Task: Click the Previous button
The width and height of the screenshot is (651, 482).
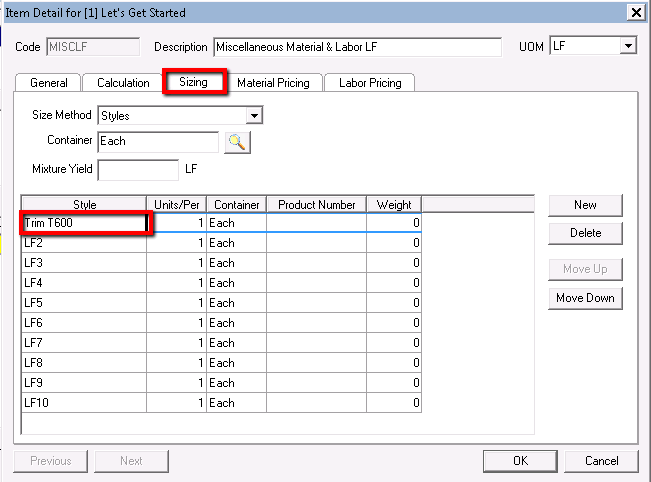Action: tap(51, 461)
